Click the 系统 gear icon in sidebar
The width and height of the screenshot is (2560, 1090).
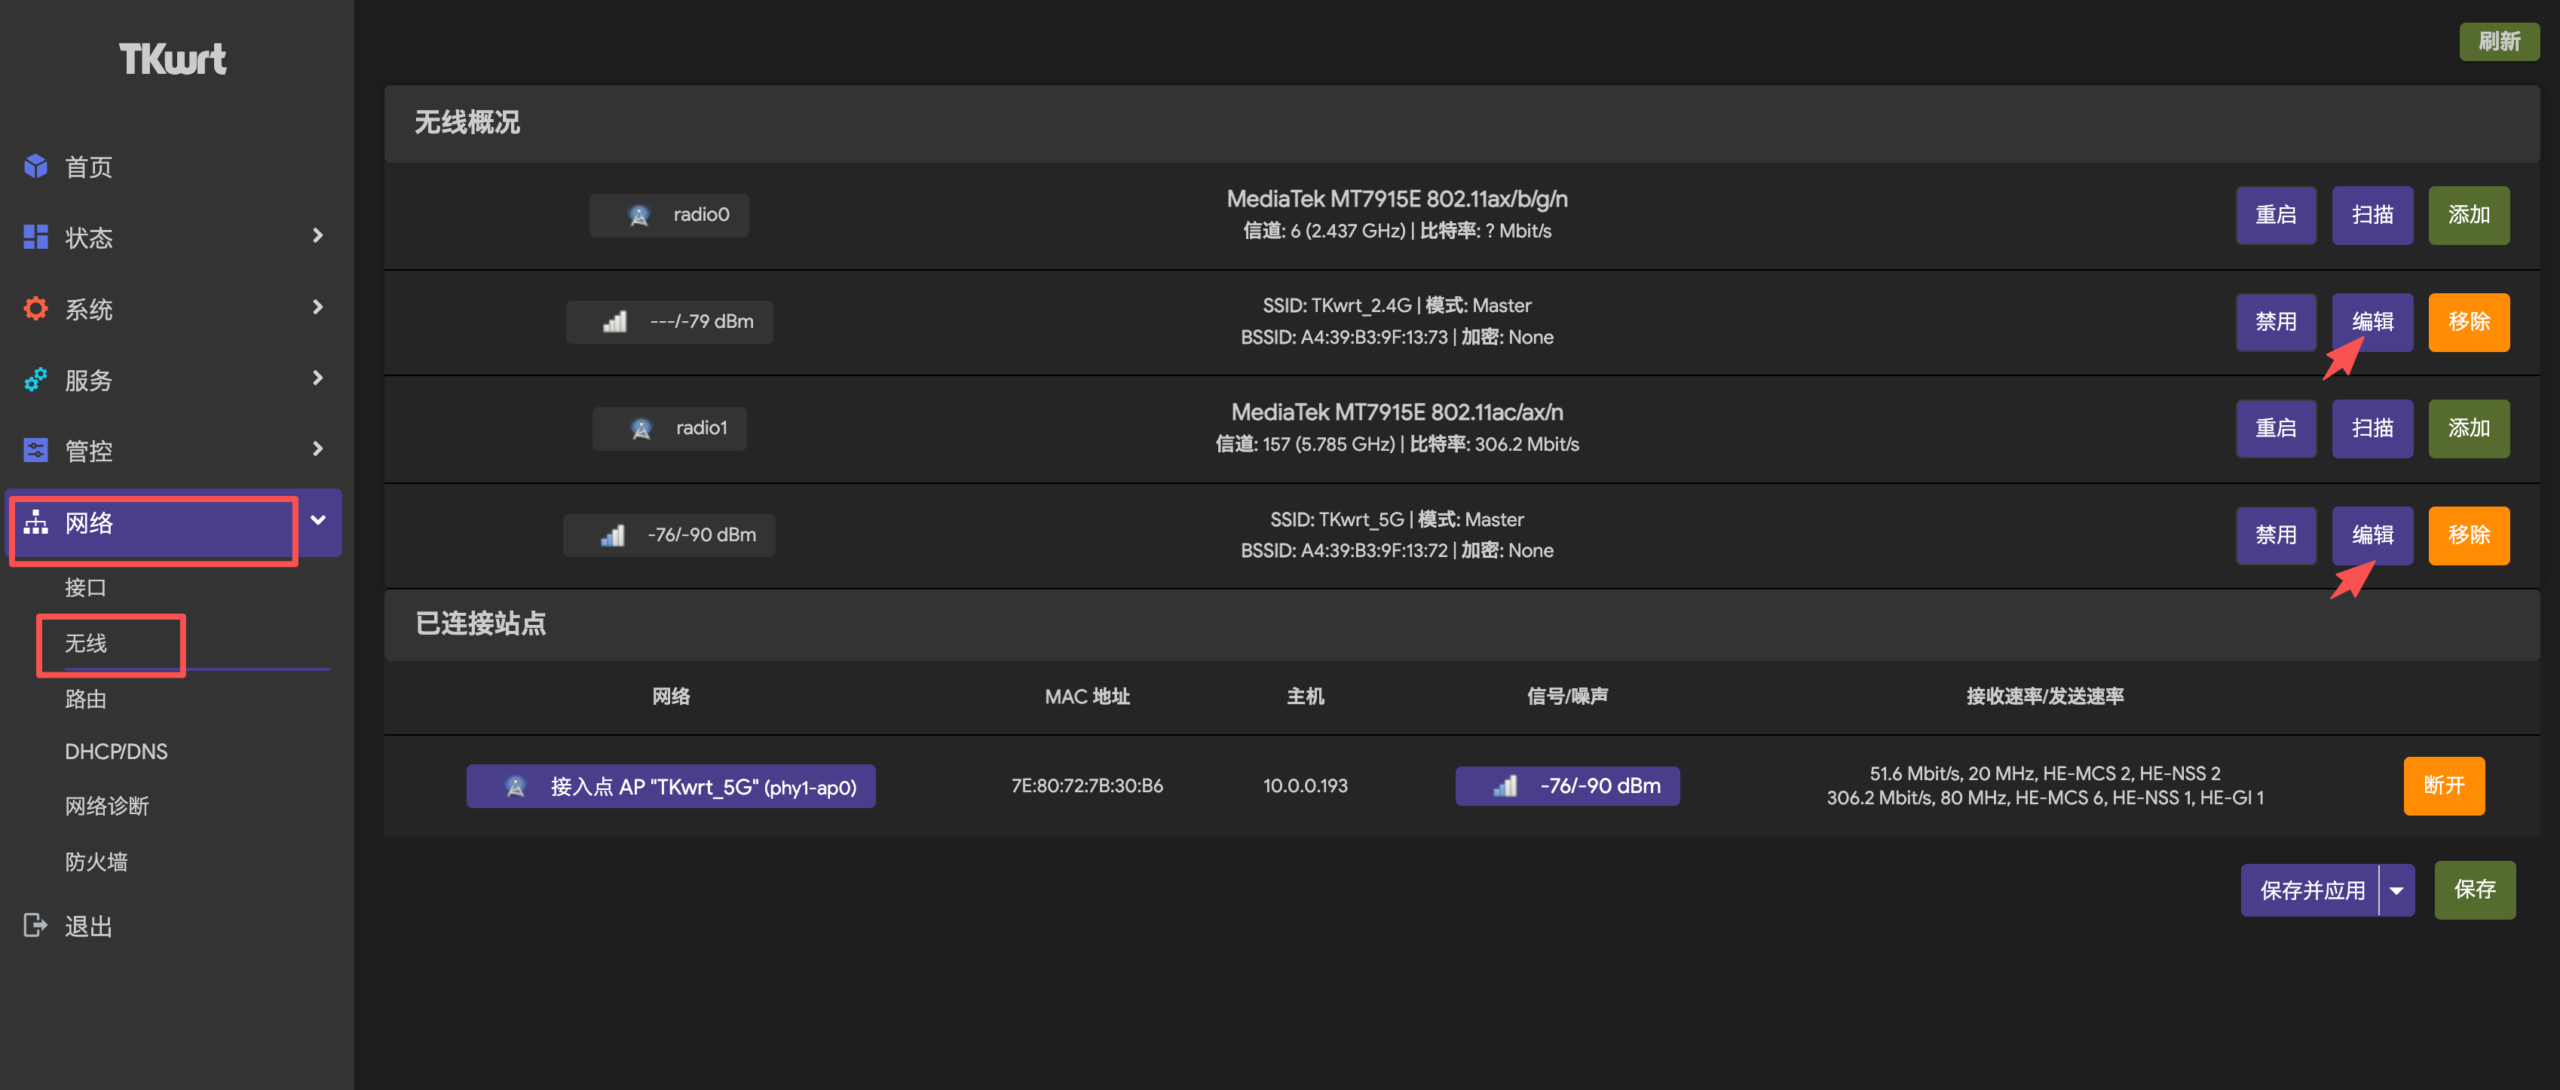(x=35, y=308)
